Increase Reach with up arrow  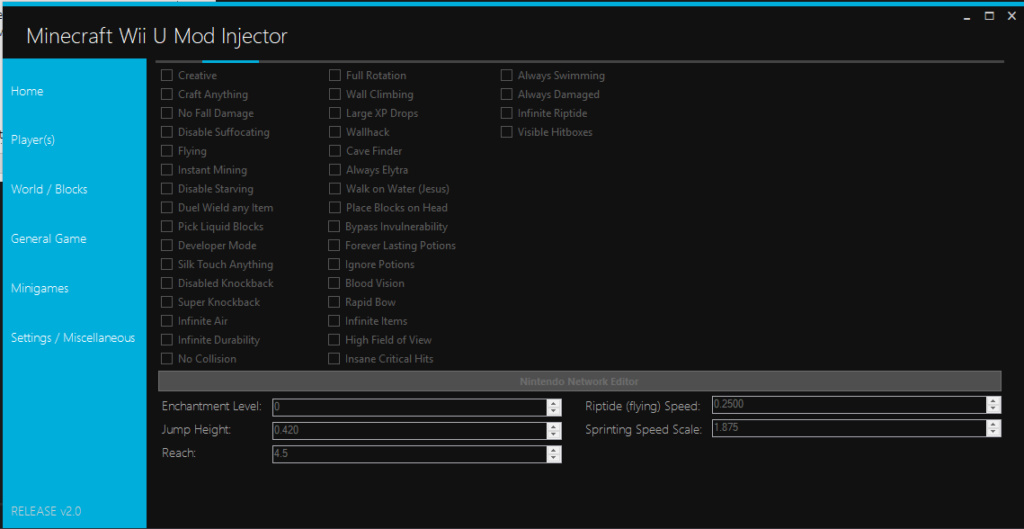tap(554, 451)
